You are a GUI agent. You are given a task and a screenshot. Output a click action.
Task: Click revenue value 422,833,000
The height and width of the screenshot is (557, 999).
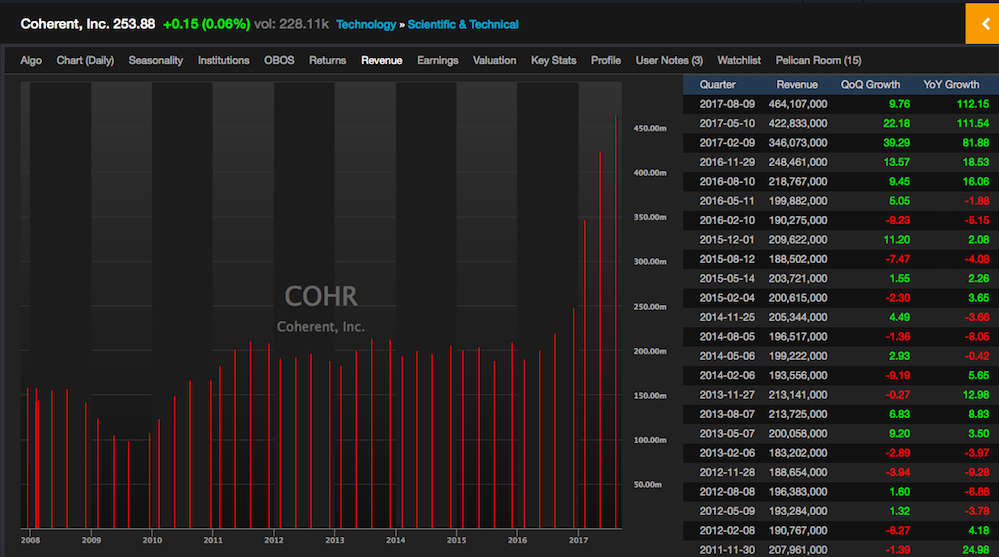pyautogui.click(x=798, y=124)
